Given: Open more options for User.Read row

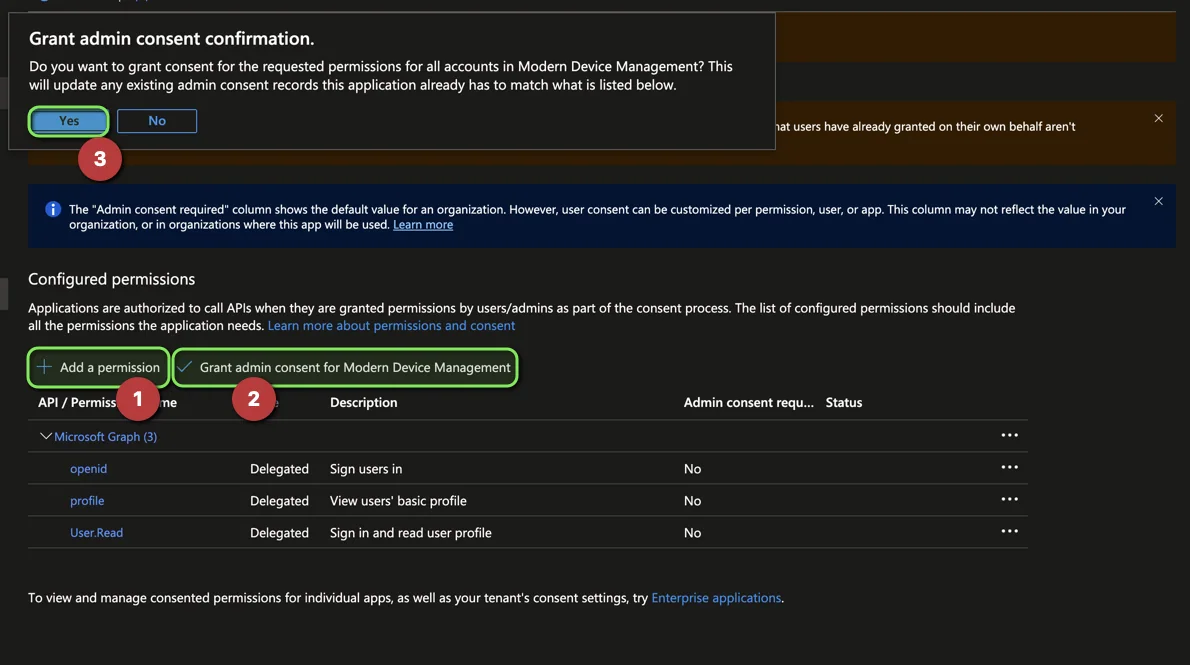Looking at the screenshot, I should 1009,531.
